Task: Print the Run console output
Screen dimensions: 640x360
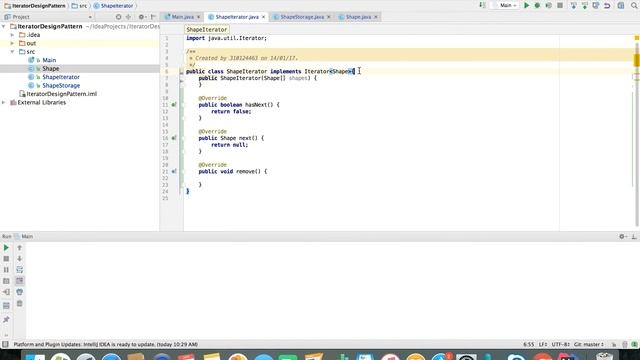Action: (x=19, y=292)
